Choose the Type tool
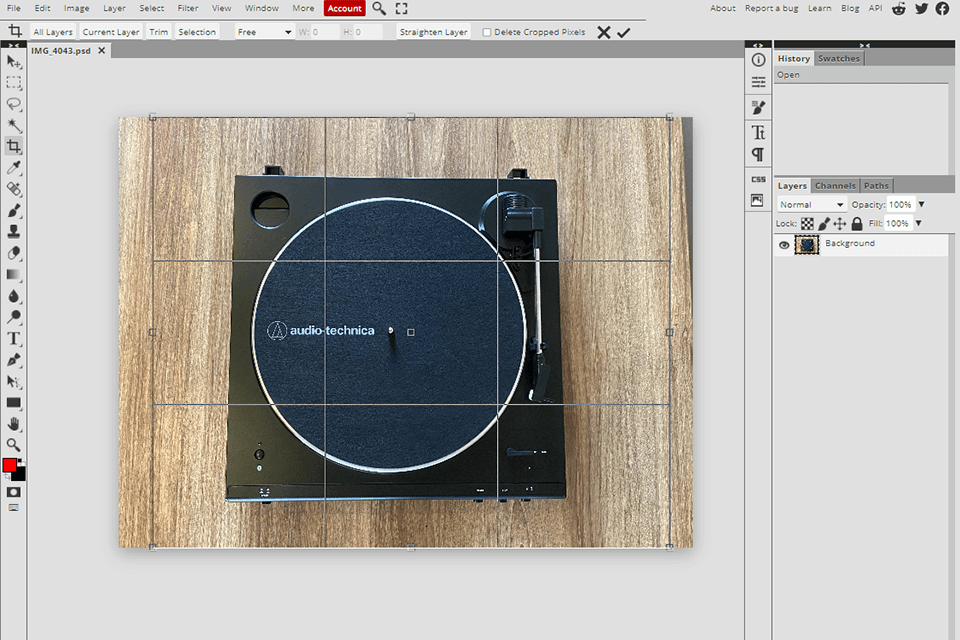960x640 pixels. point(14,338)
